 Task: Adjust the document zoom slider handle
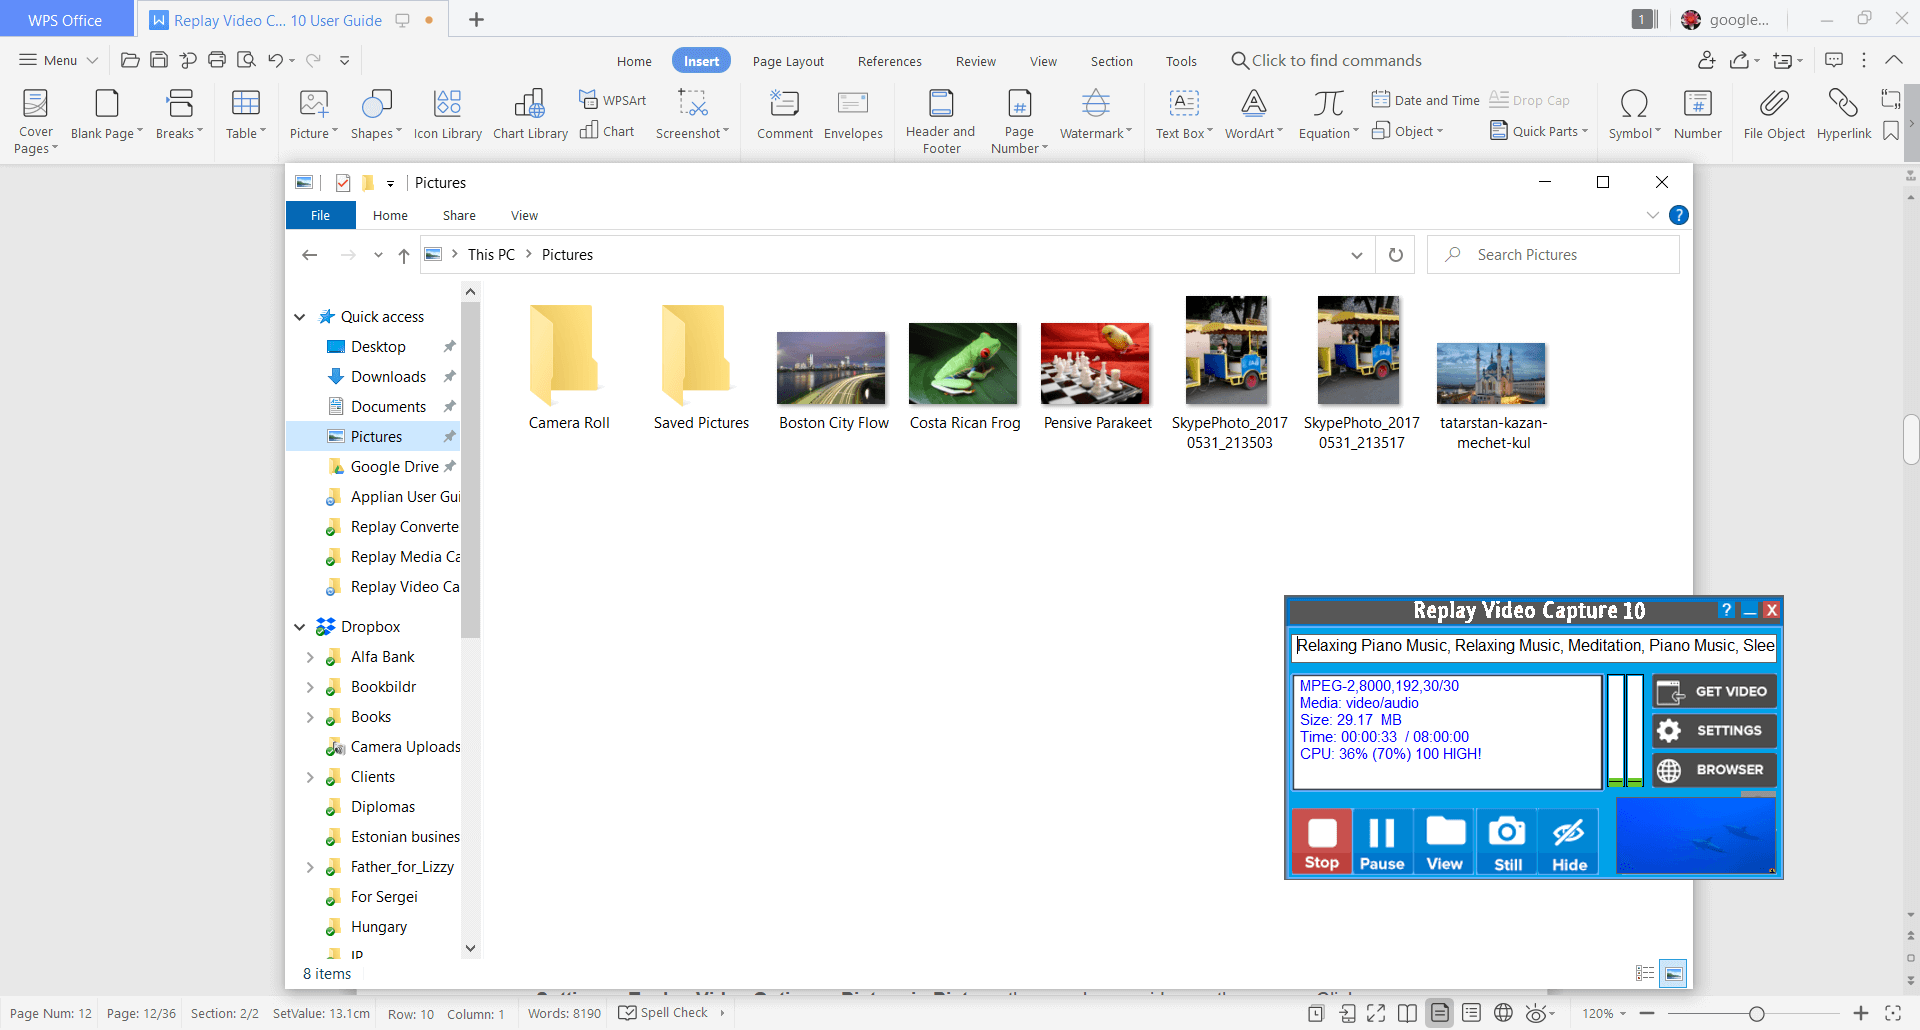click(x=1756, y=1013)
